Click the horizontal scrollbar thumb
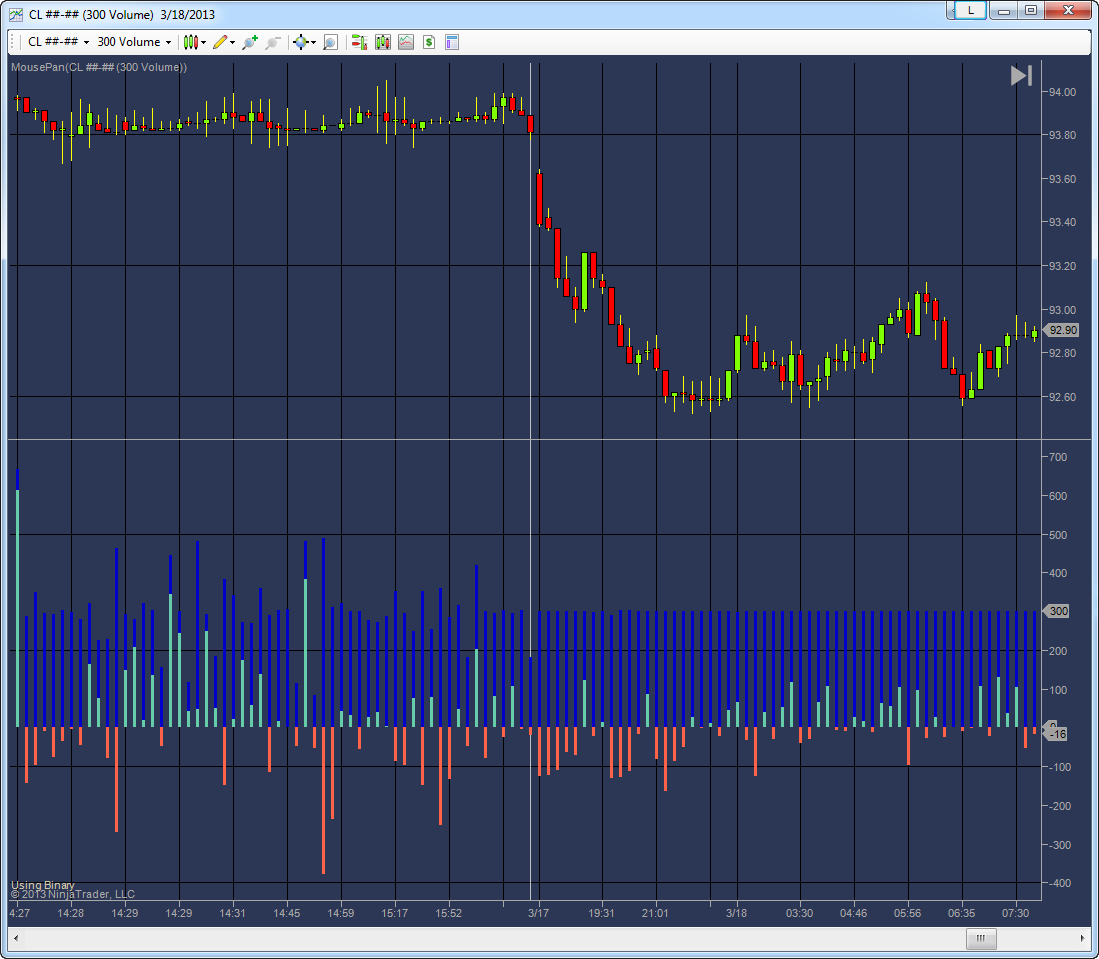The image size is (1099, 959). click(981, 938)
